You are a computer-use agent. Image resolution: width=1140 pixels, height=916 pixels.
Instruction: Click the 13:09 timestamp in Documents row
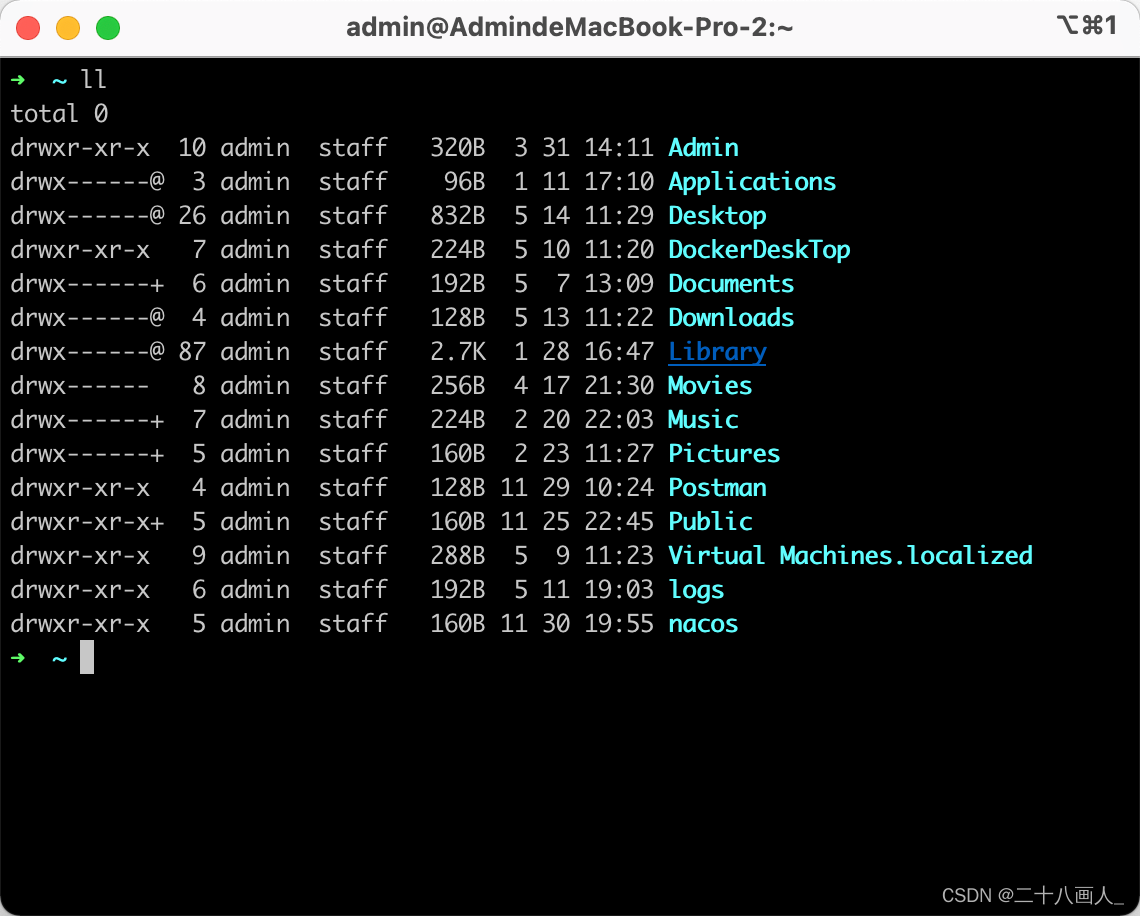[619, 284]
